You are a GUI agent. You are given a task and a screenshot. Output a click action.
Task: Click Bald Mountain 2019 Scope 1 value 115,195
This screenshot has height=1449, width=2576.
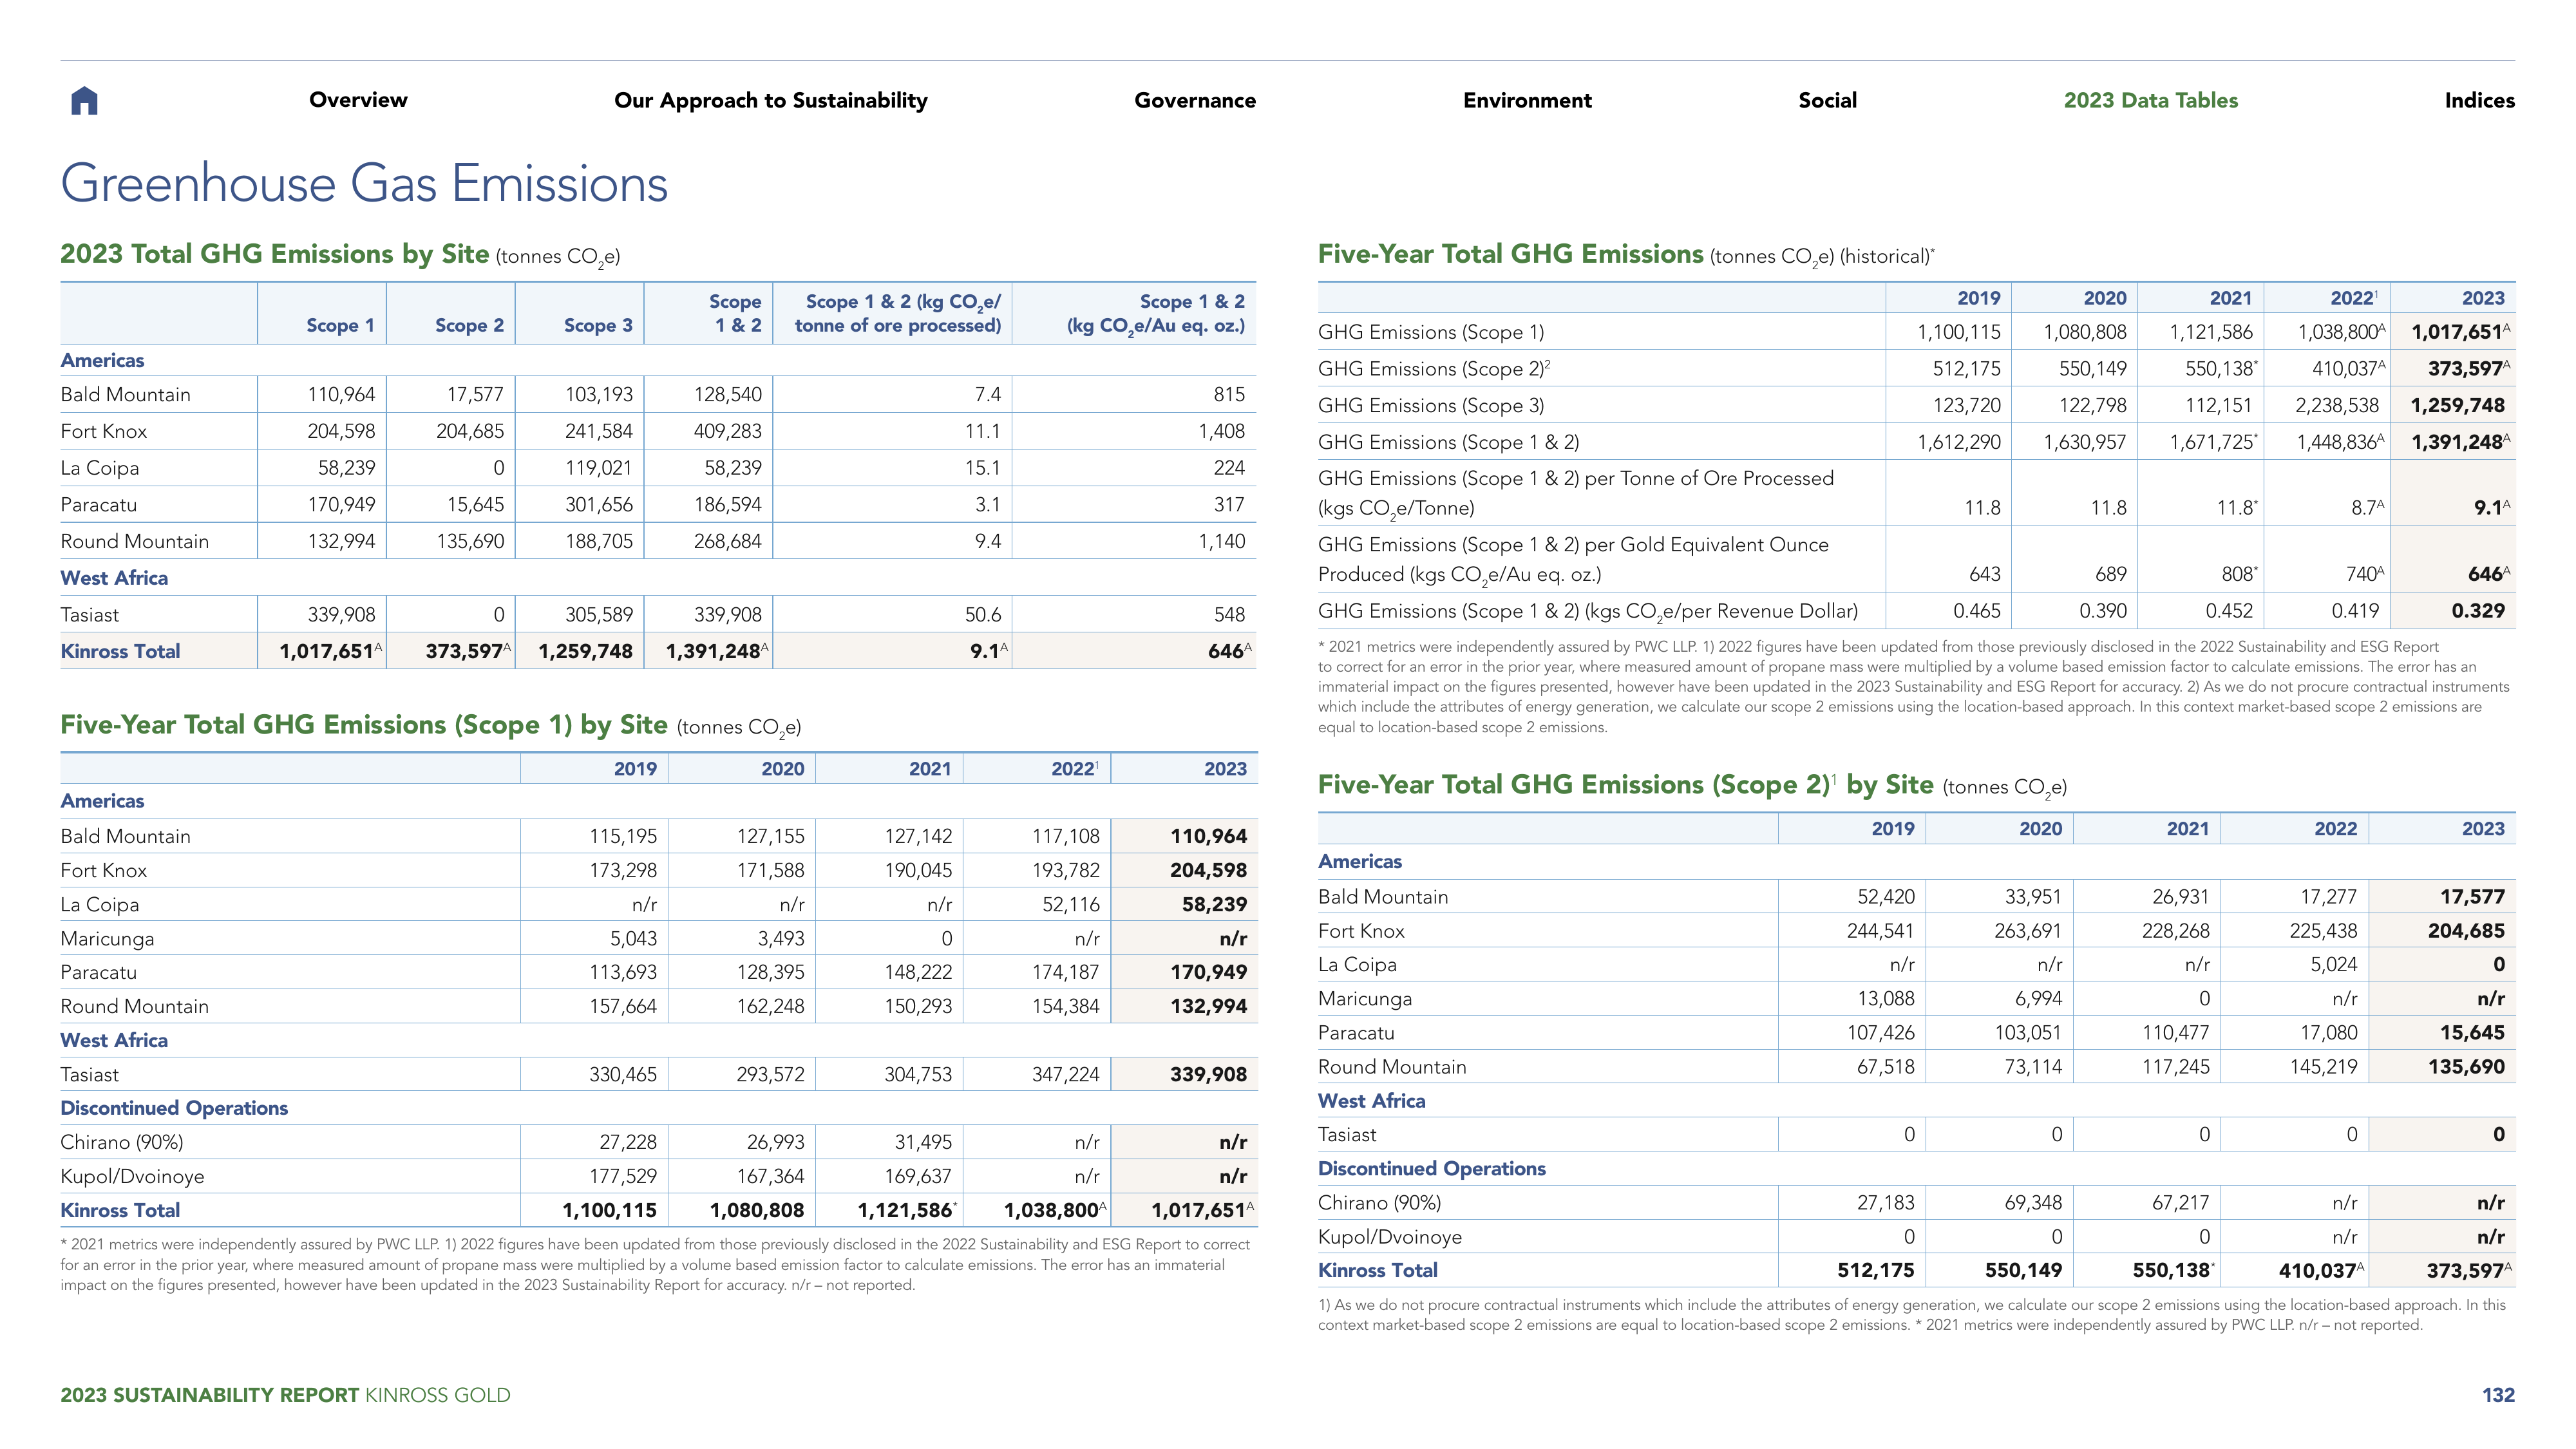tap(623, 837)
